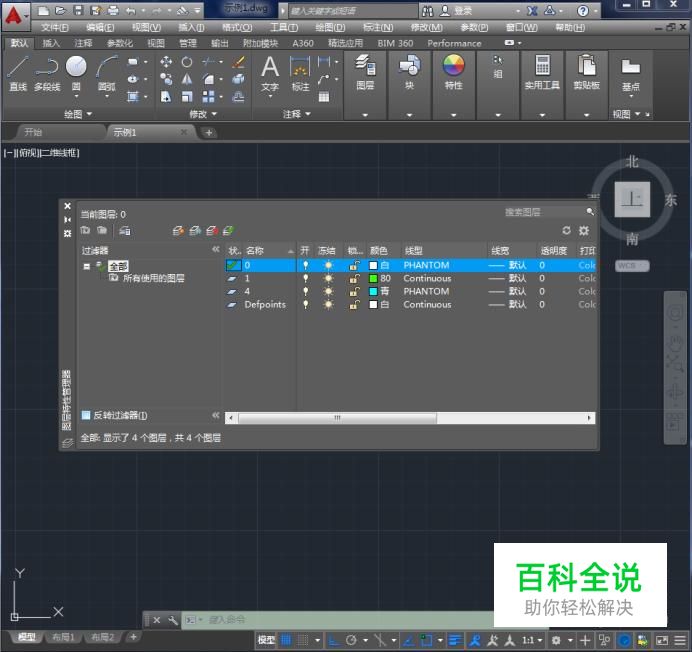Click the search layer (搜索图层) input field
The height and width of the screenshot is (652, 692).
pos(543,212)
